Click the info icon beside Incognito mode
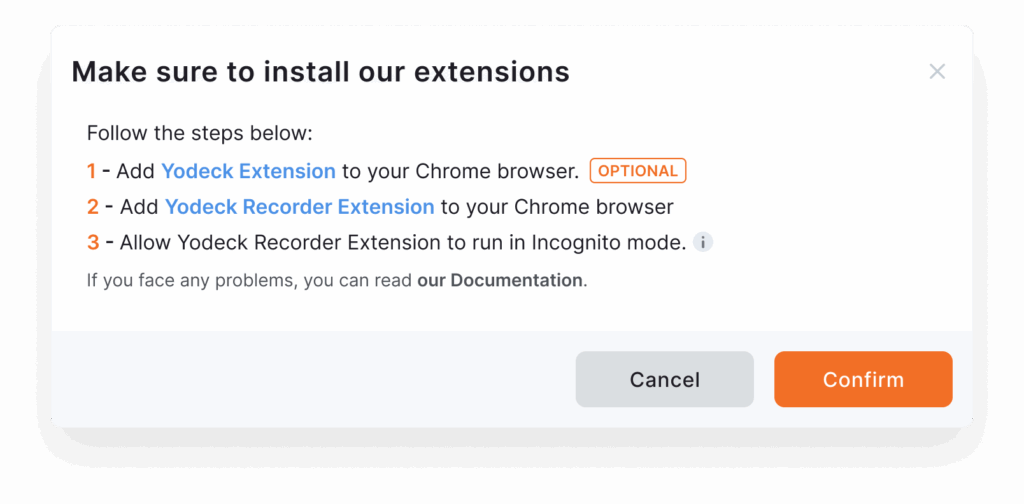 pos(703,242)
